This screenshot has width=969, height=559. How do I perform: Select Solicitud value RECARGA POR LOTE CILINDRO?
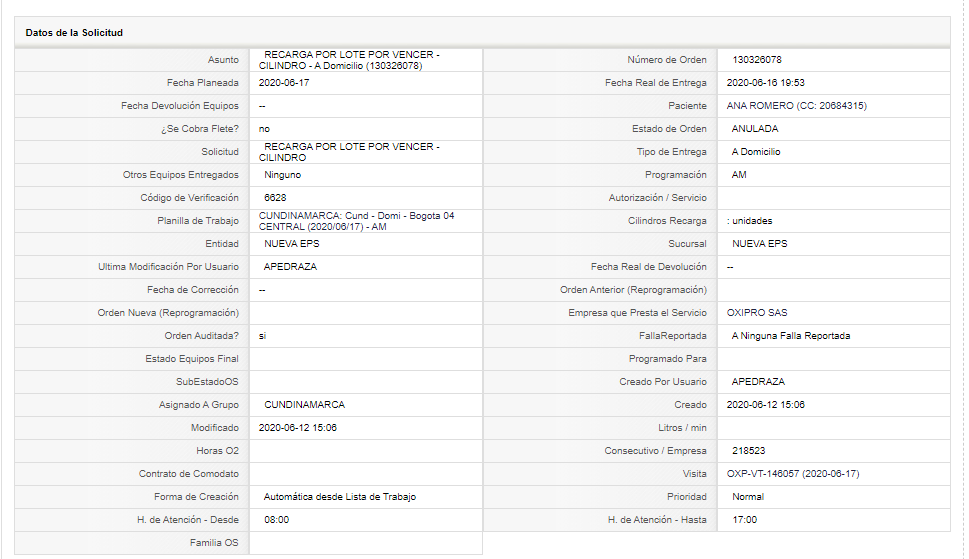tap(349, 152)
